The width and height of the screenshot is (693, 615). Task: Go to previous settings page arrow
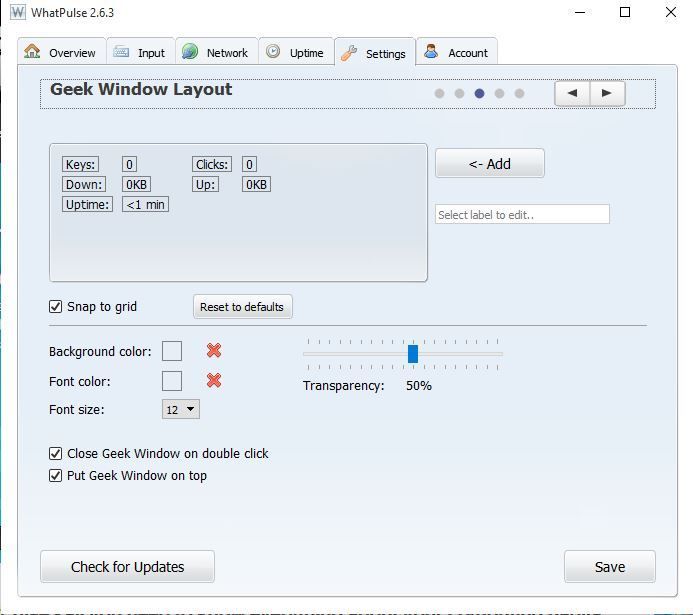point(572,93)
